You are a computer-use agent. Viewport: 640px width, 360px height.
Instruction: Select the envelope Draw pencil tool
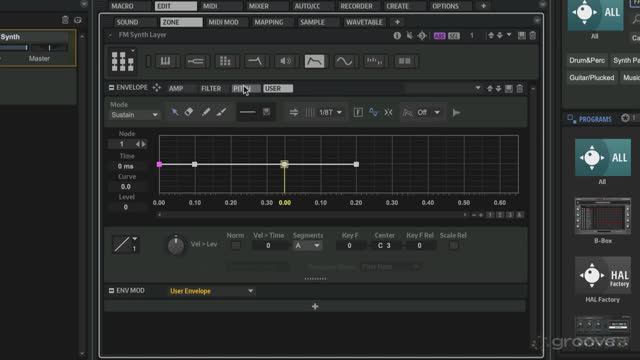206,112
